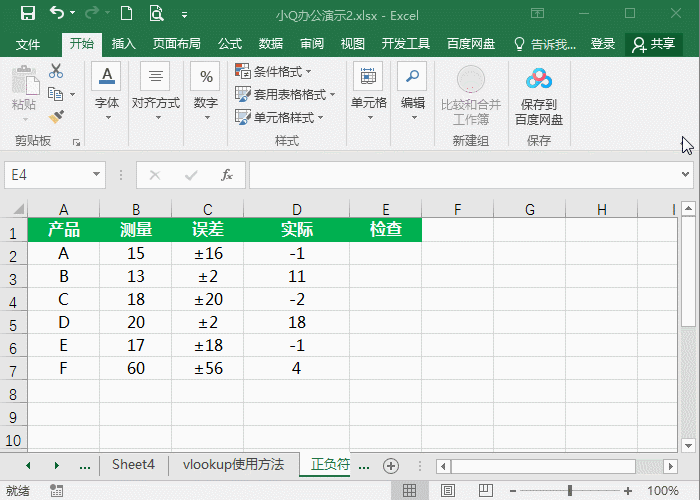Open ribbon display options icon

(538, 13)
